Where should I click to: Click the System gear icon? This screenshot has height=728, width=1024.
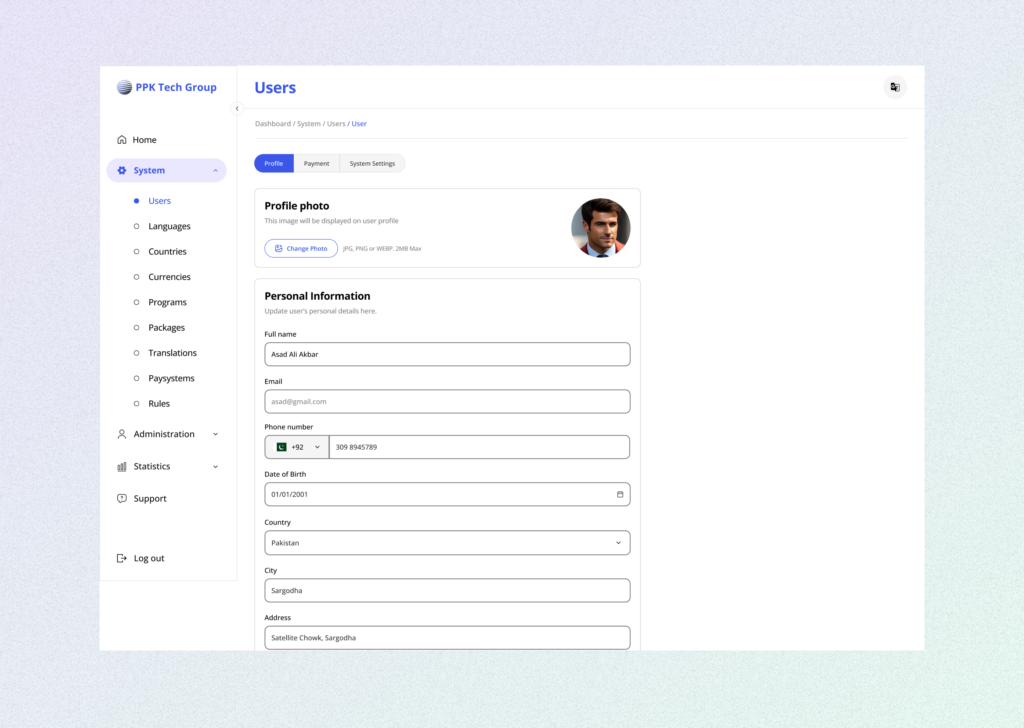pyautogui.click(x=122, y=171)
